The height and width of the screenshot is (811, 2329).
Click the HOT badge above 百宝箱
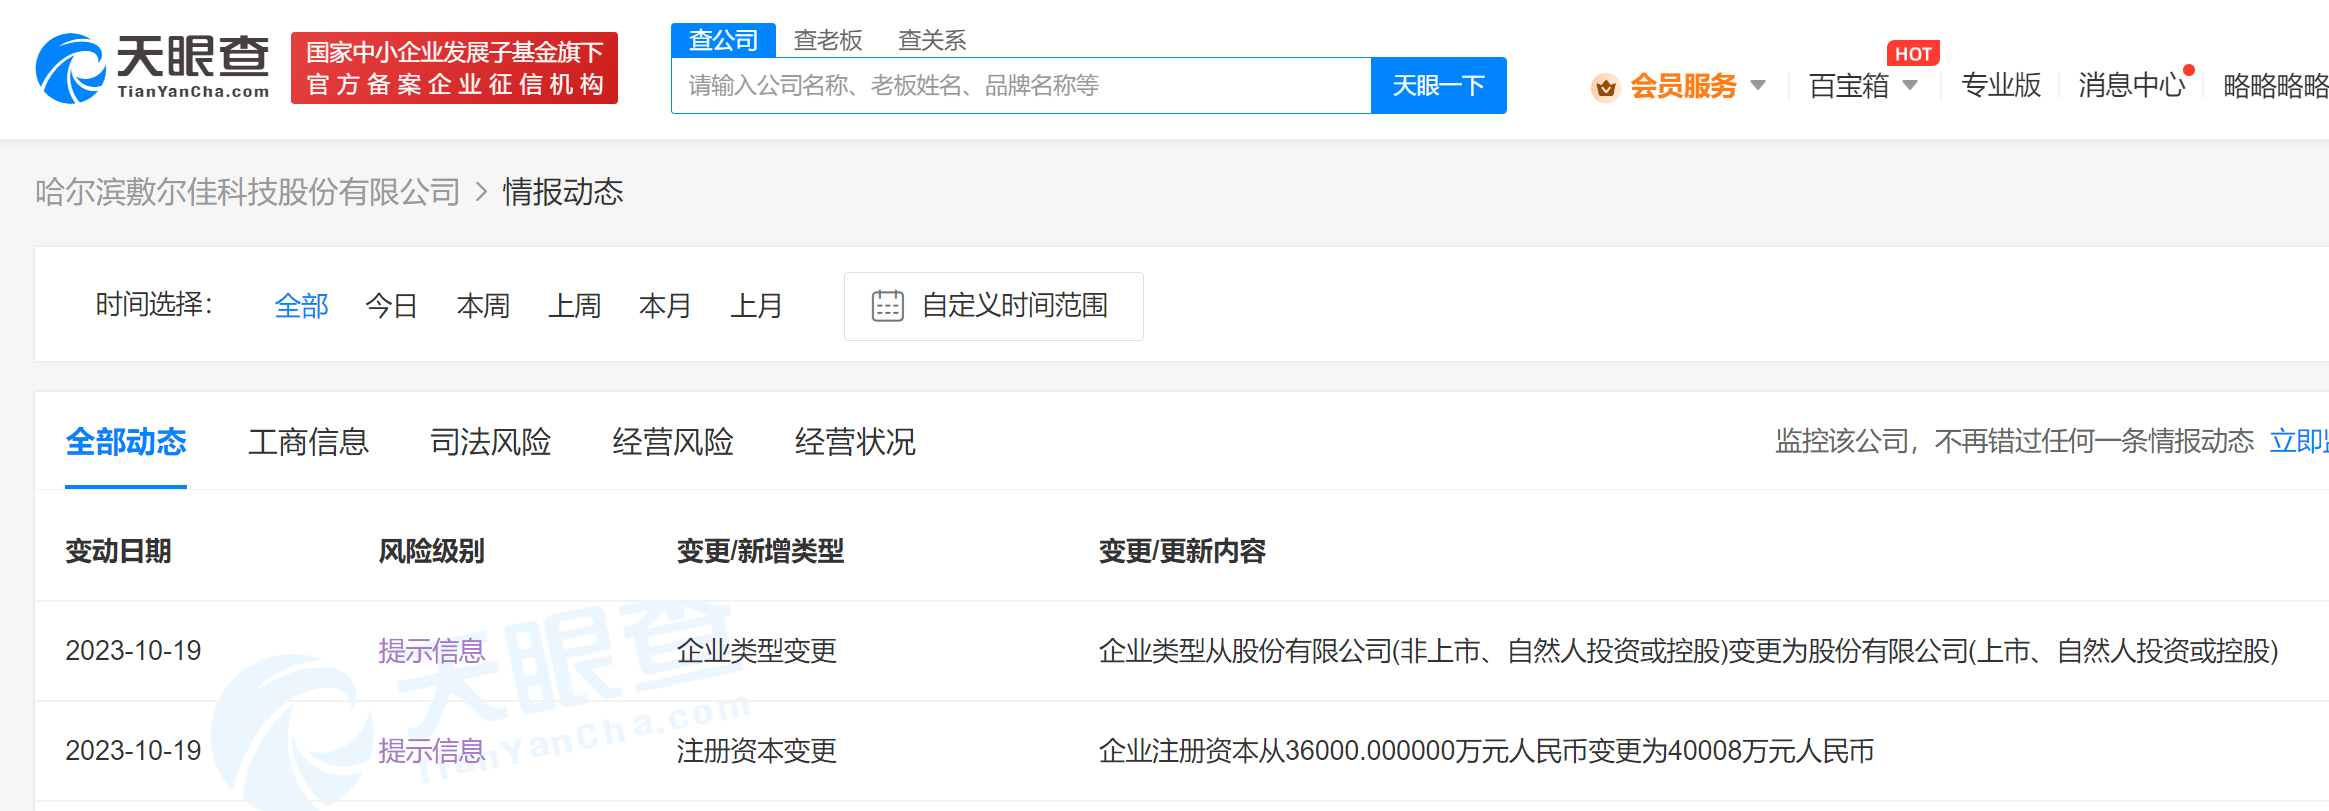[x=1912, y=54]
